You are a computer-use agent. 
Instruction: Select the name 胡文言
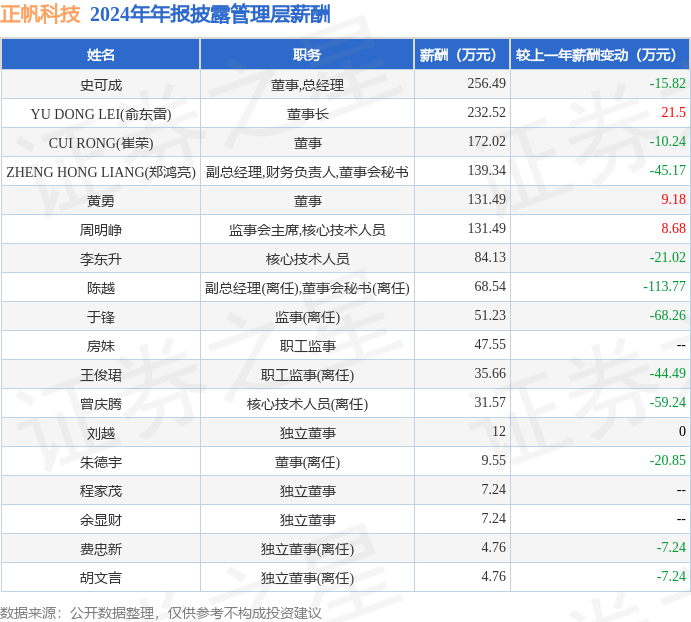[x=101, y=578]
